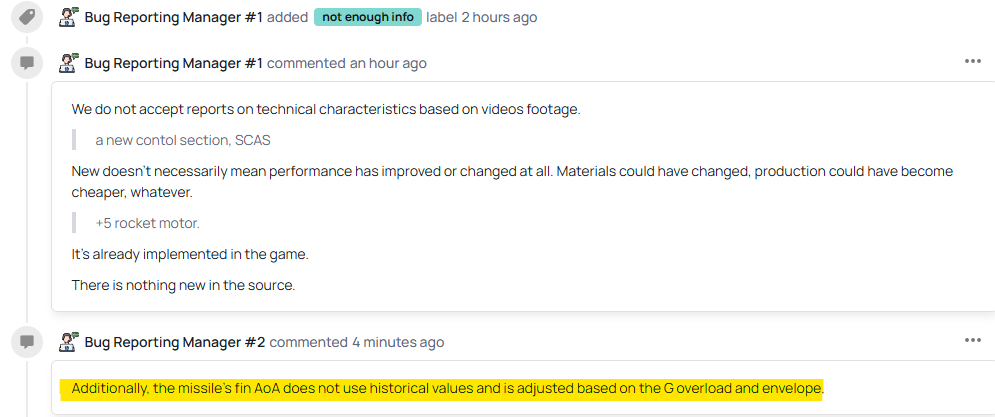Click the quoted '+5 rocket motor.' block
The width and height of the screenshot is (995, 417).
tap(147, 223)
